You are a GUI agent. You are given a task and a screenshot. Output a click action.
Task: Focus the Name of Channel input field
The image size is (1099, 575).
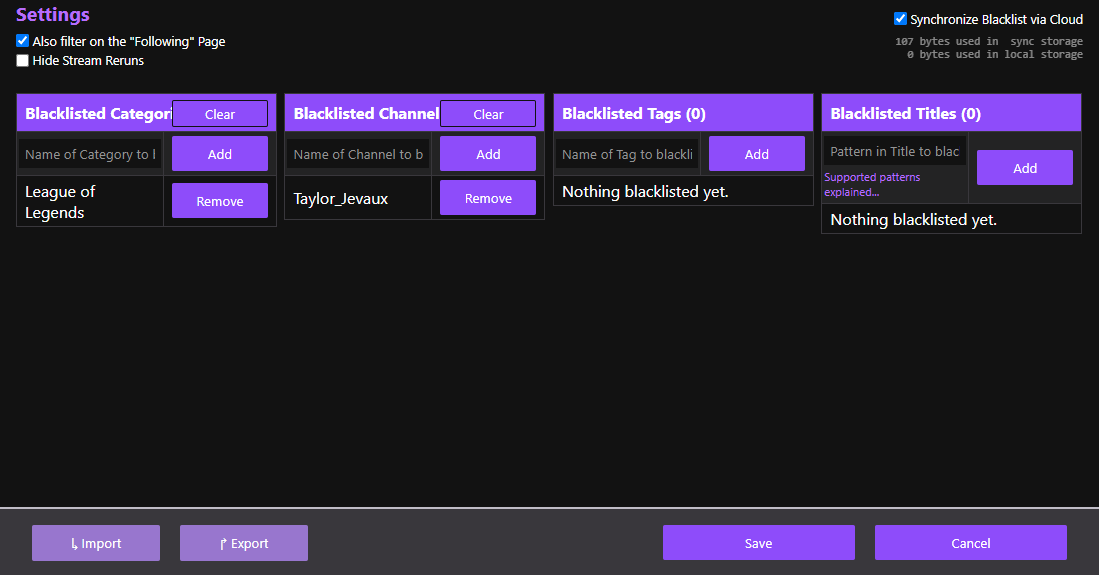359,154
